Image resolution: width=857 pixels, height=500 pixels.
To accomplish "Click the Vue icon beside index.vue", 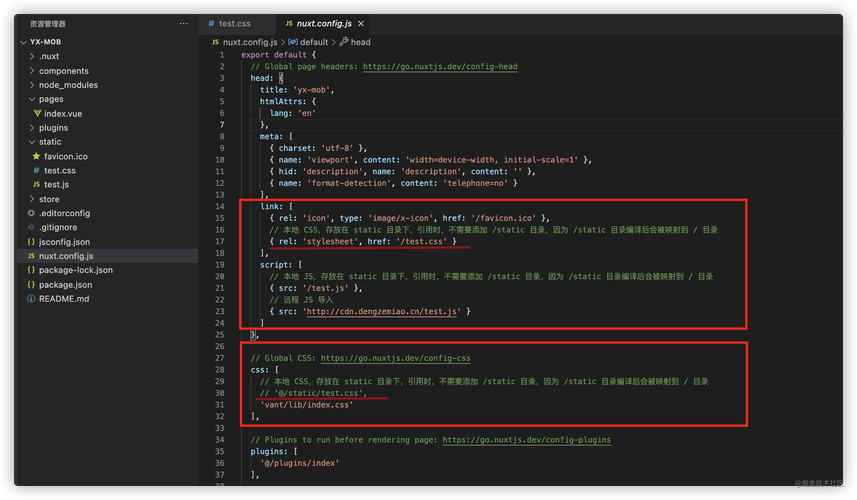I will pos(37,113).
